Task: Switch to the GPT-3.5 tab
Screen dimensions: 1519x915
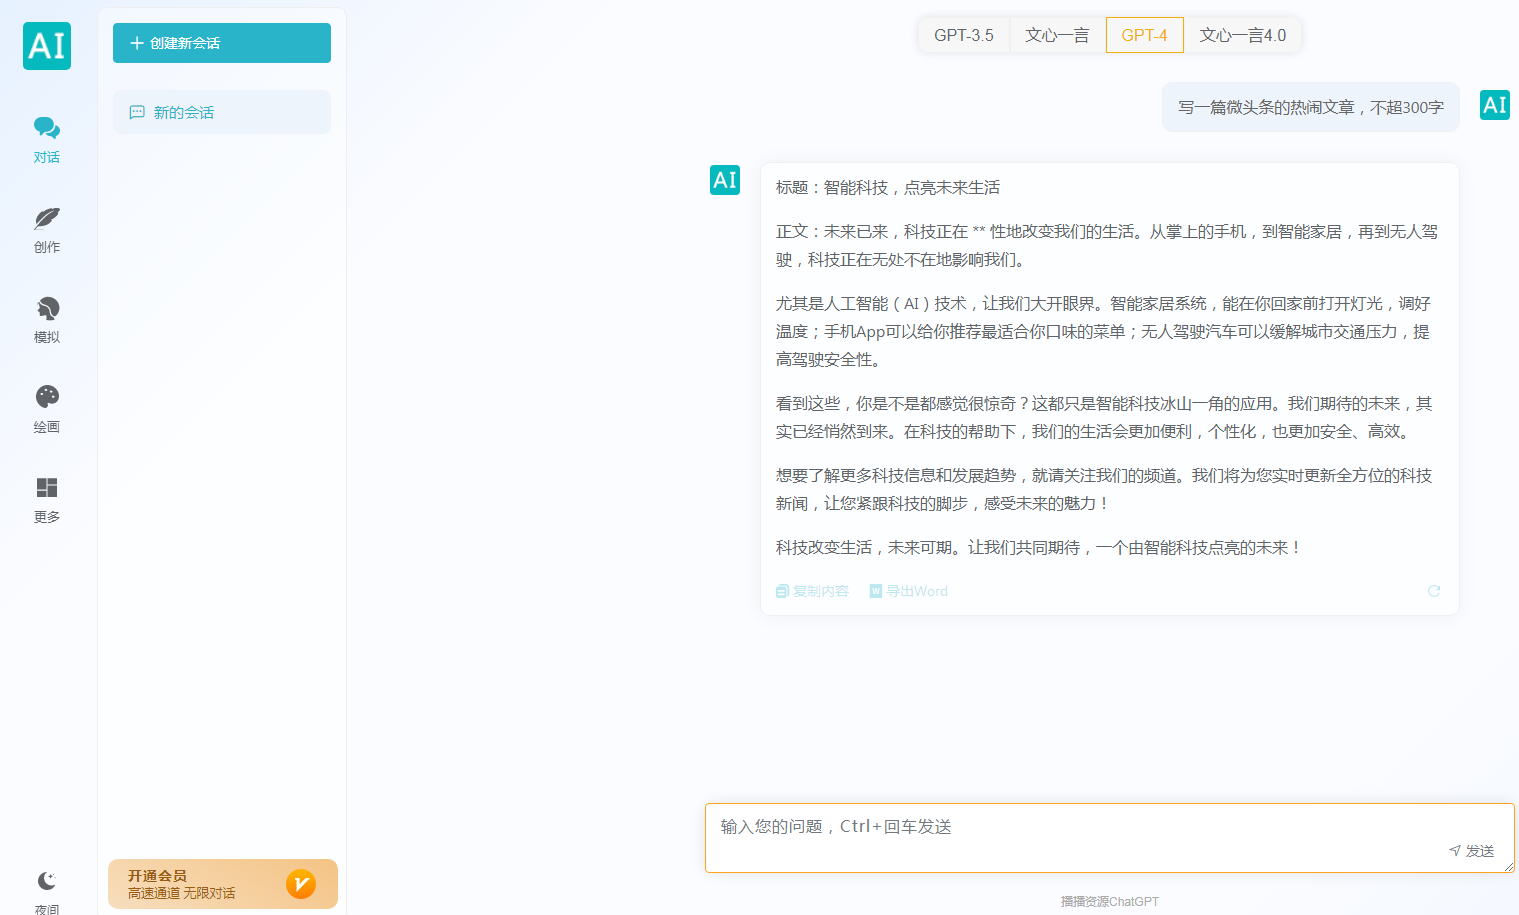Action: 963,34
